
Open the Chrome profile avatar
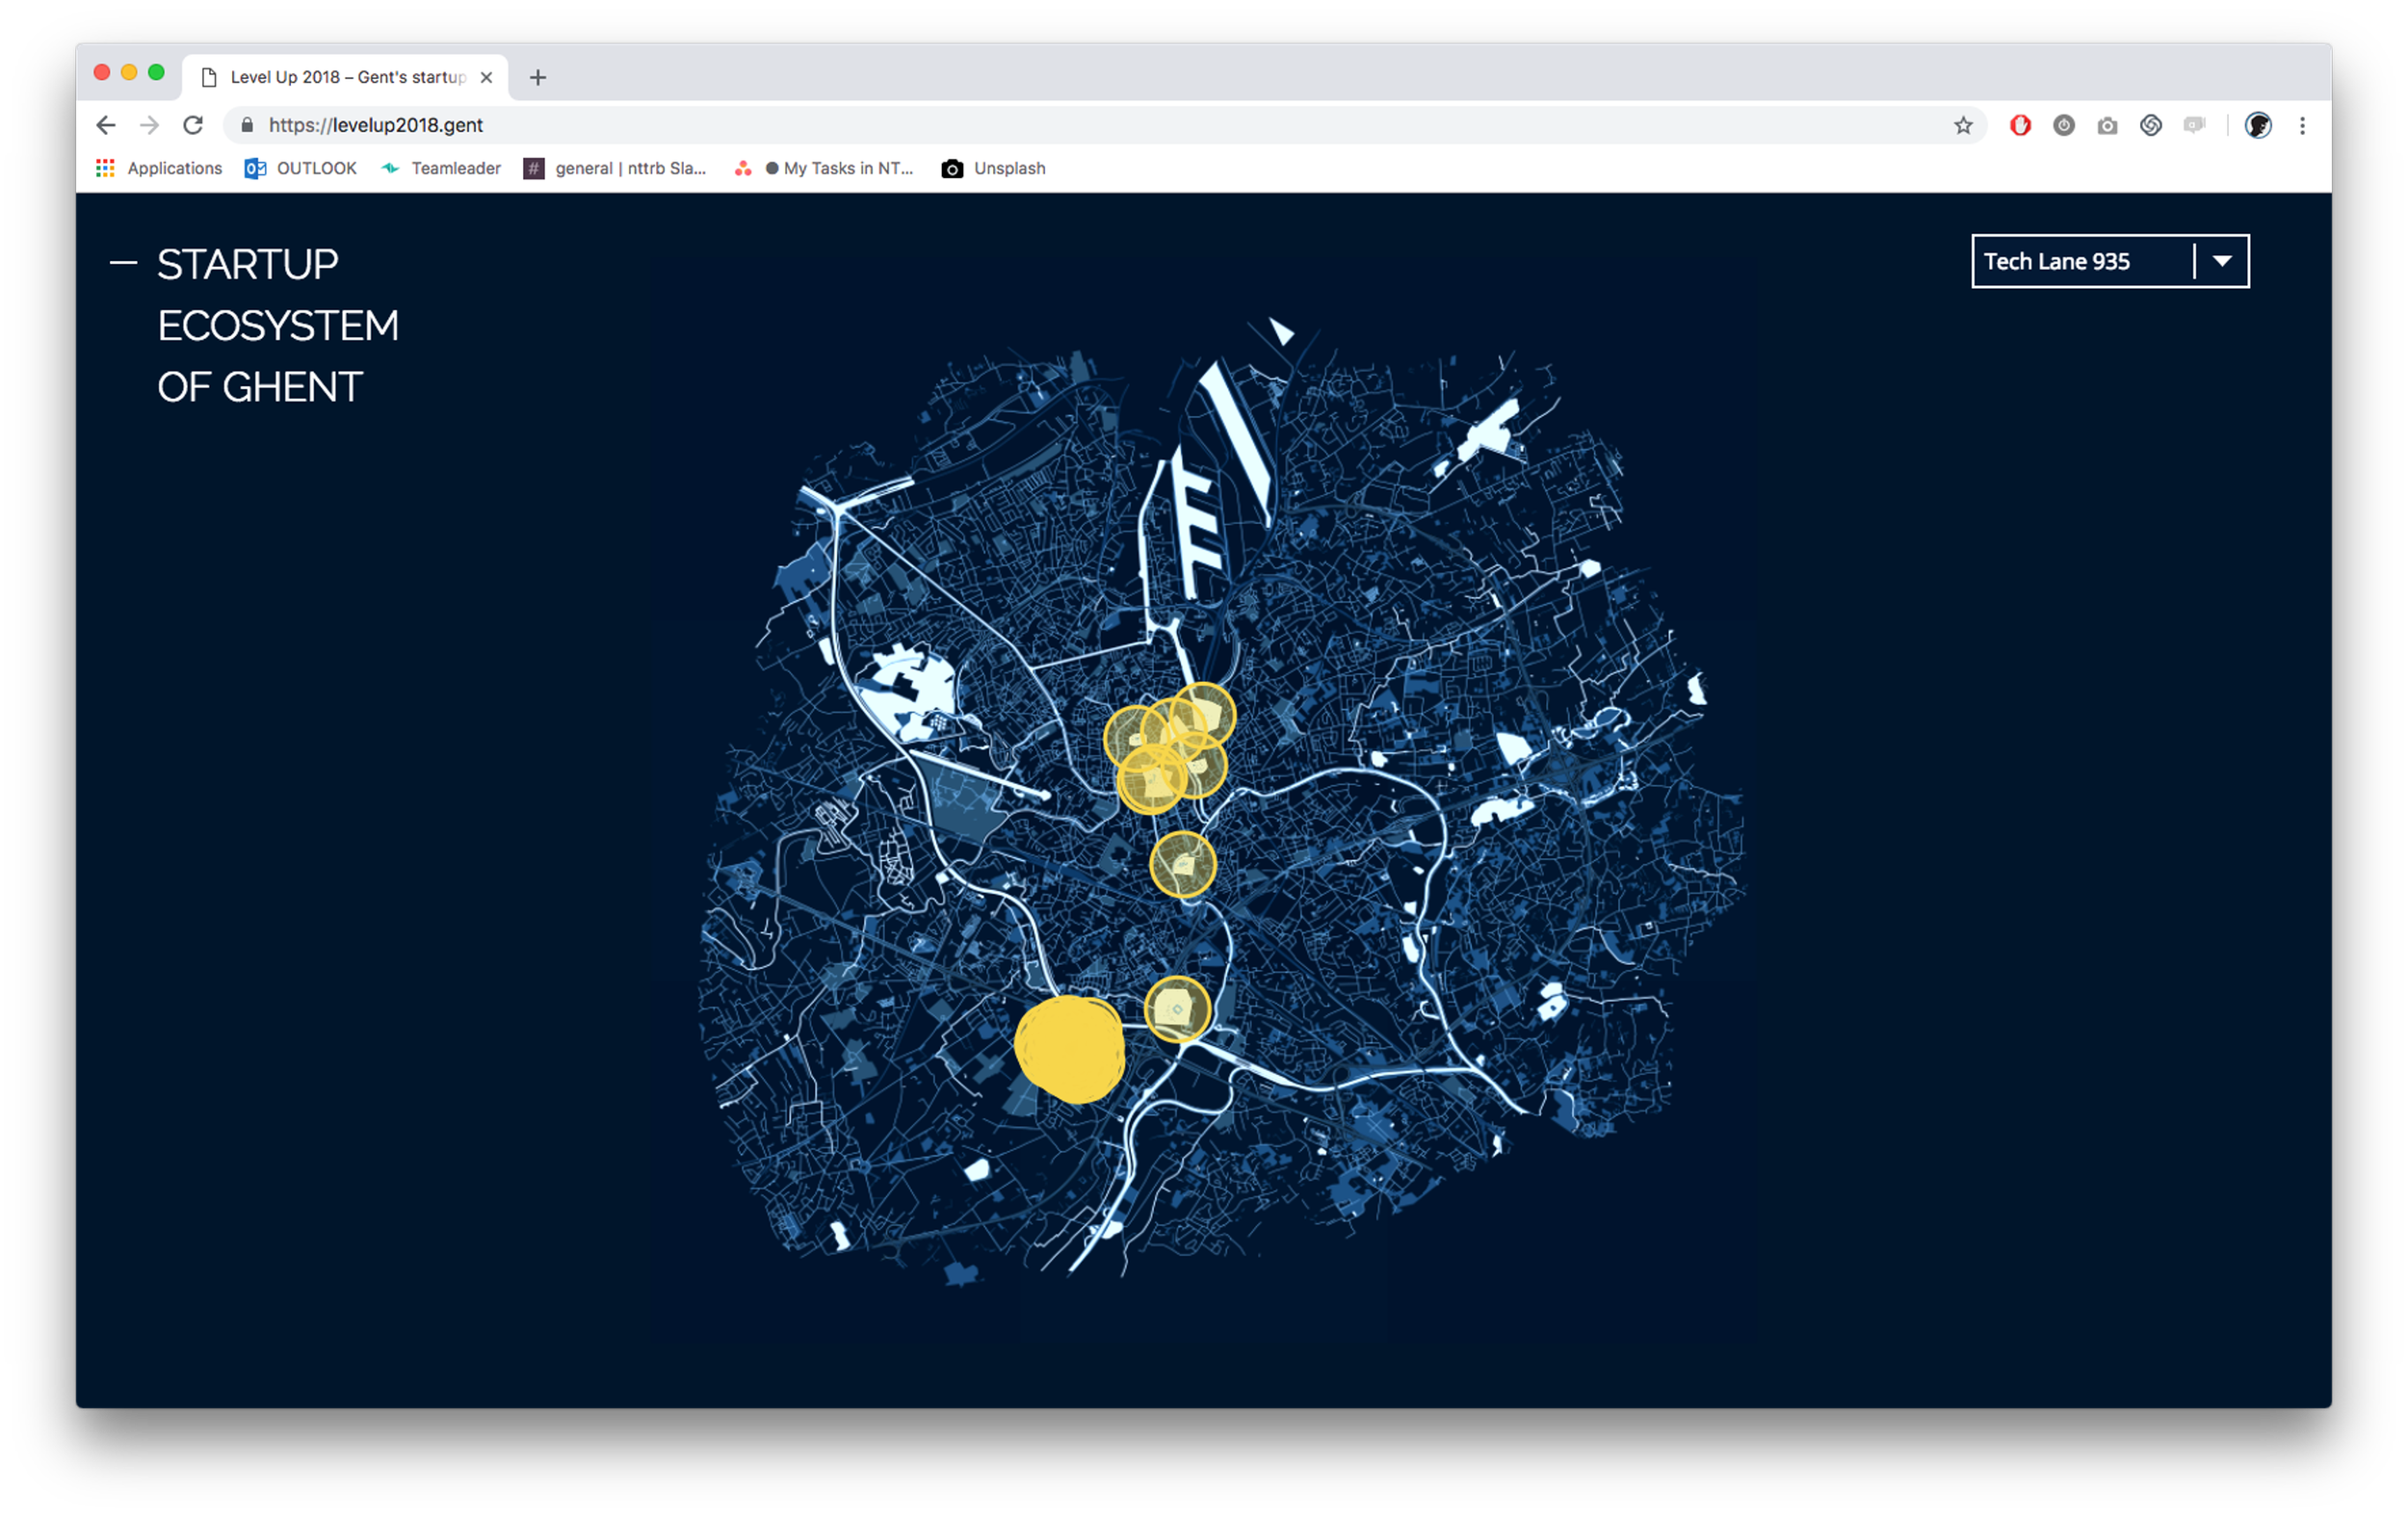pos(2258,125)
